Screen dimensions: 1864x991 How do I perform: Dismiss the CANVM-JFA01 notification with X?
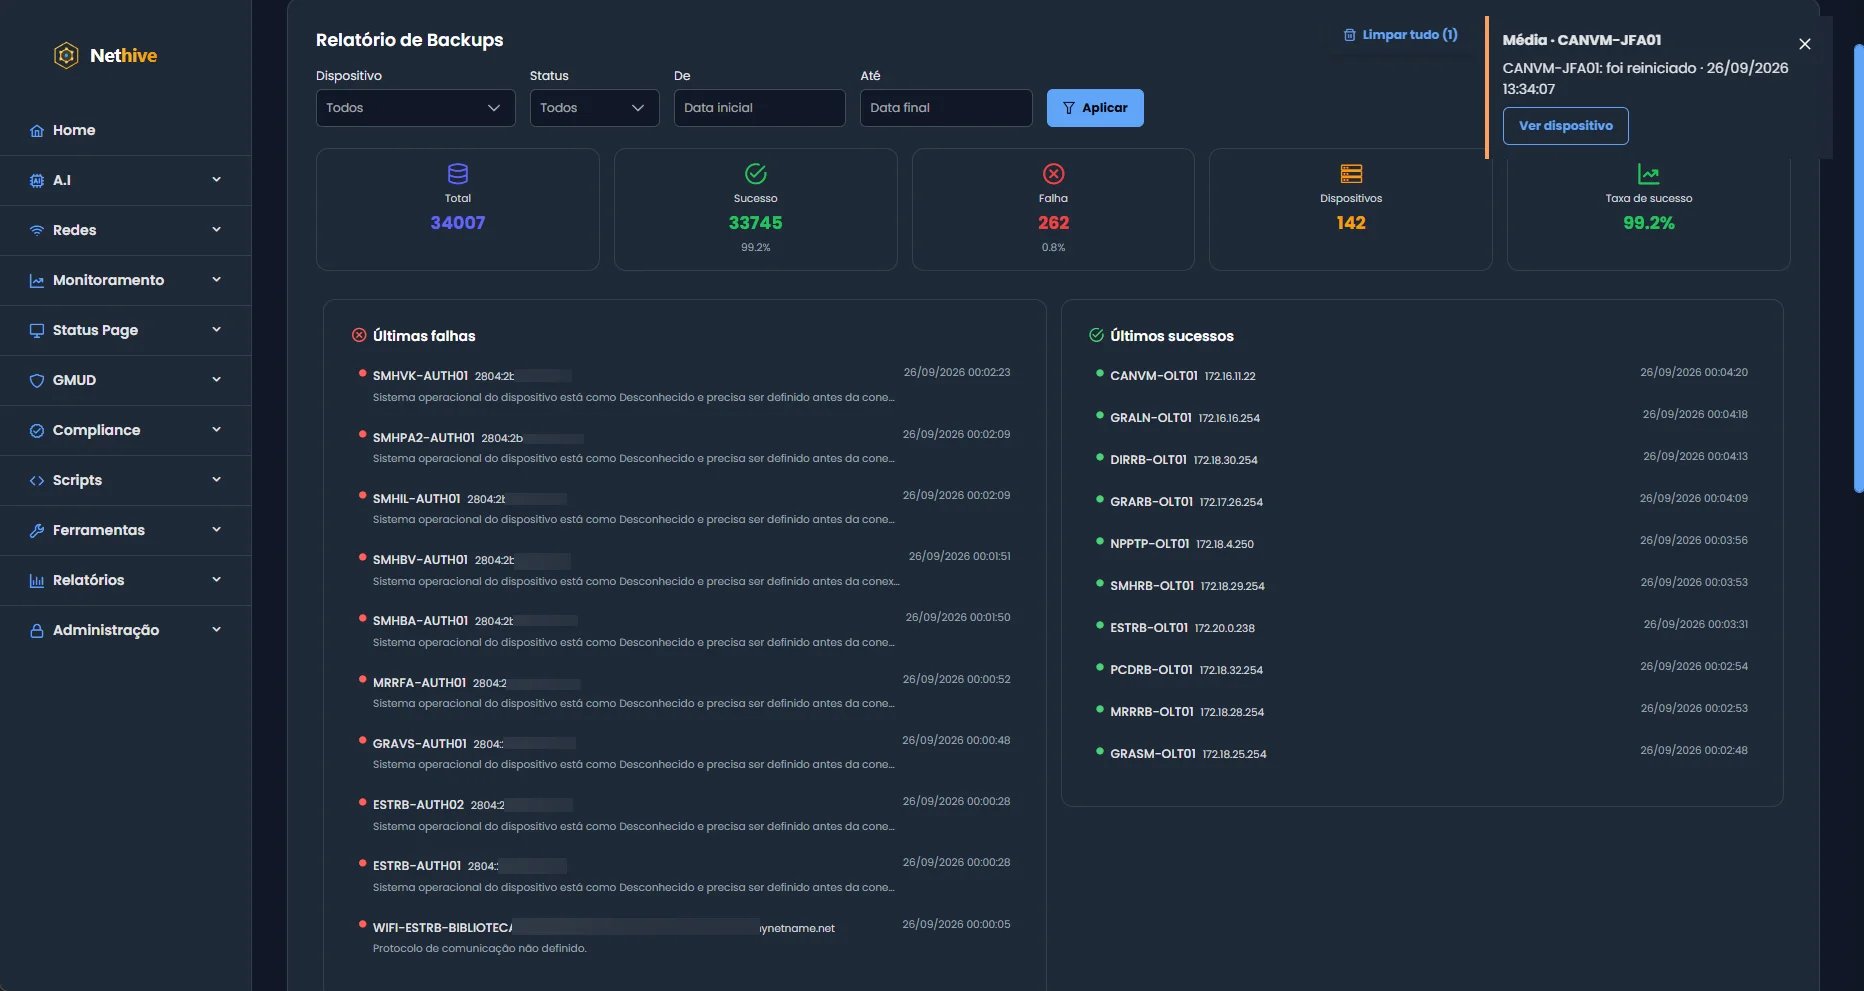tap(1805, 44)
